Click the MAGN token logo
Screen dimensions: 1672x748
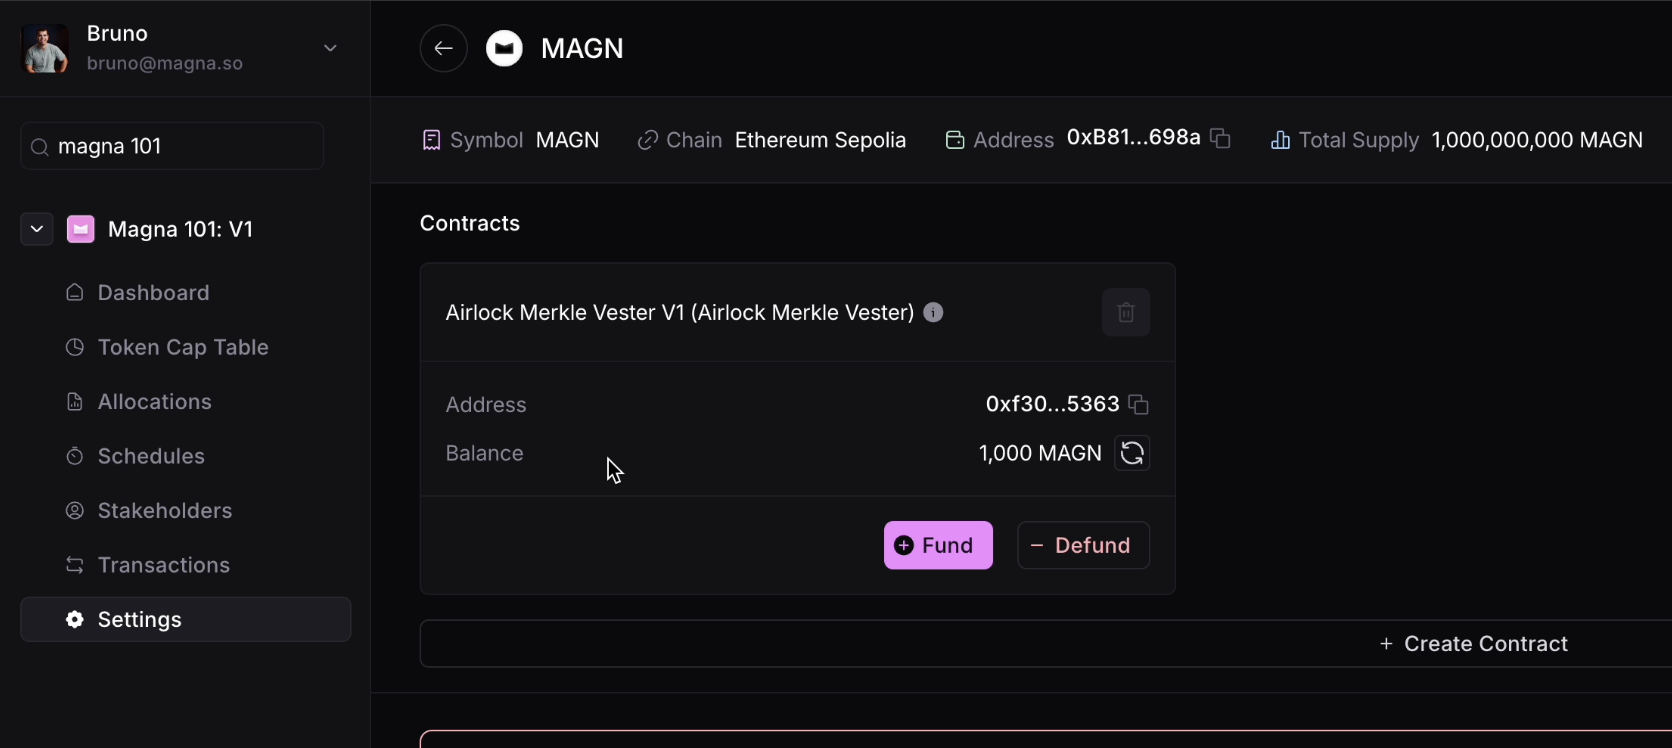click(x=504, y=48)
